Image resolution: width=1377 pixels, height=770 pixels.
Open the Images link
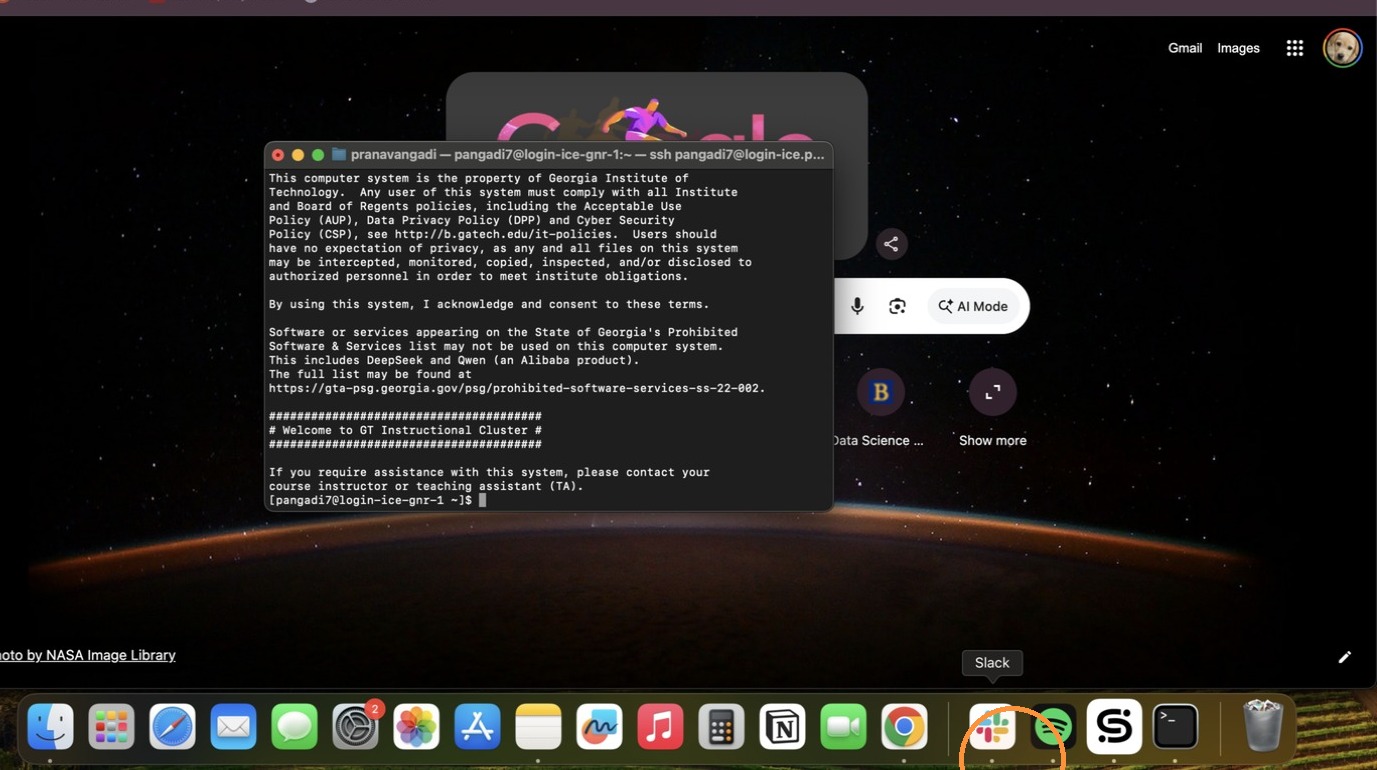tap(1238, 48)
